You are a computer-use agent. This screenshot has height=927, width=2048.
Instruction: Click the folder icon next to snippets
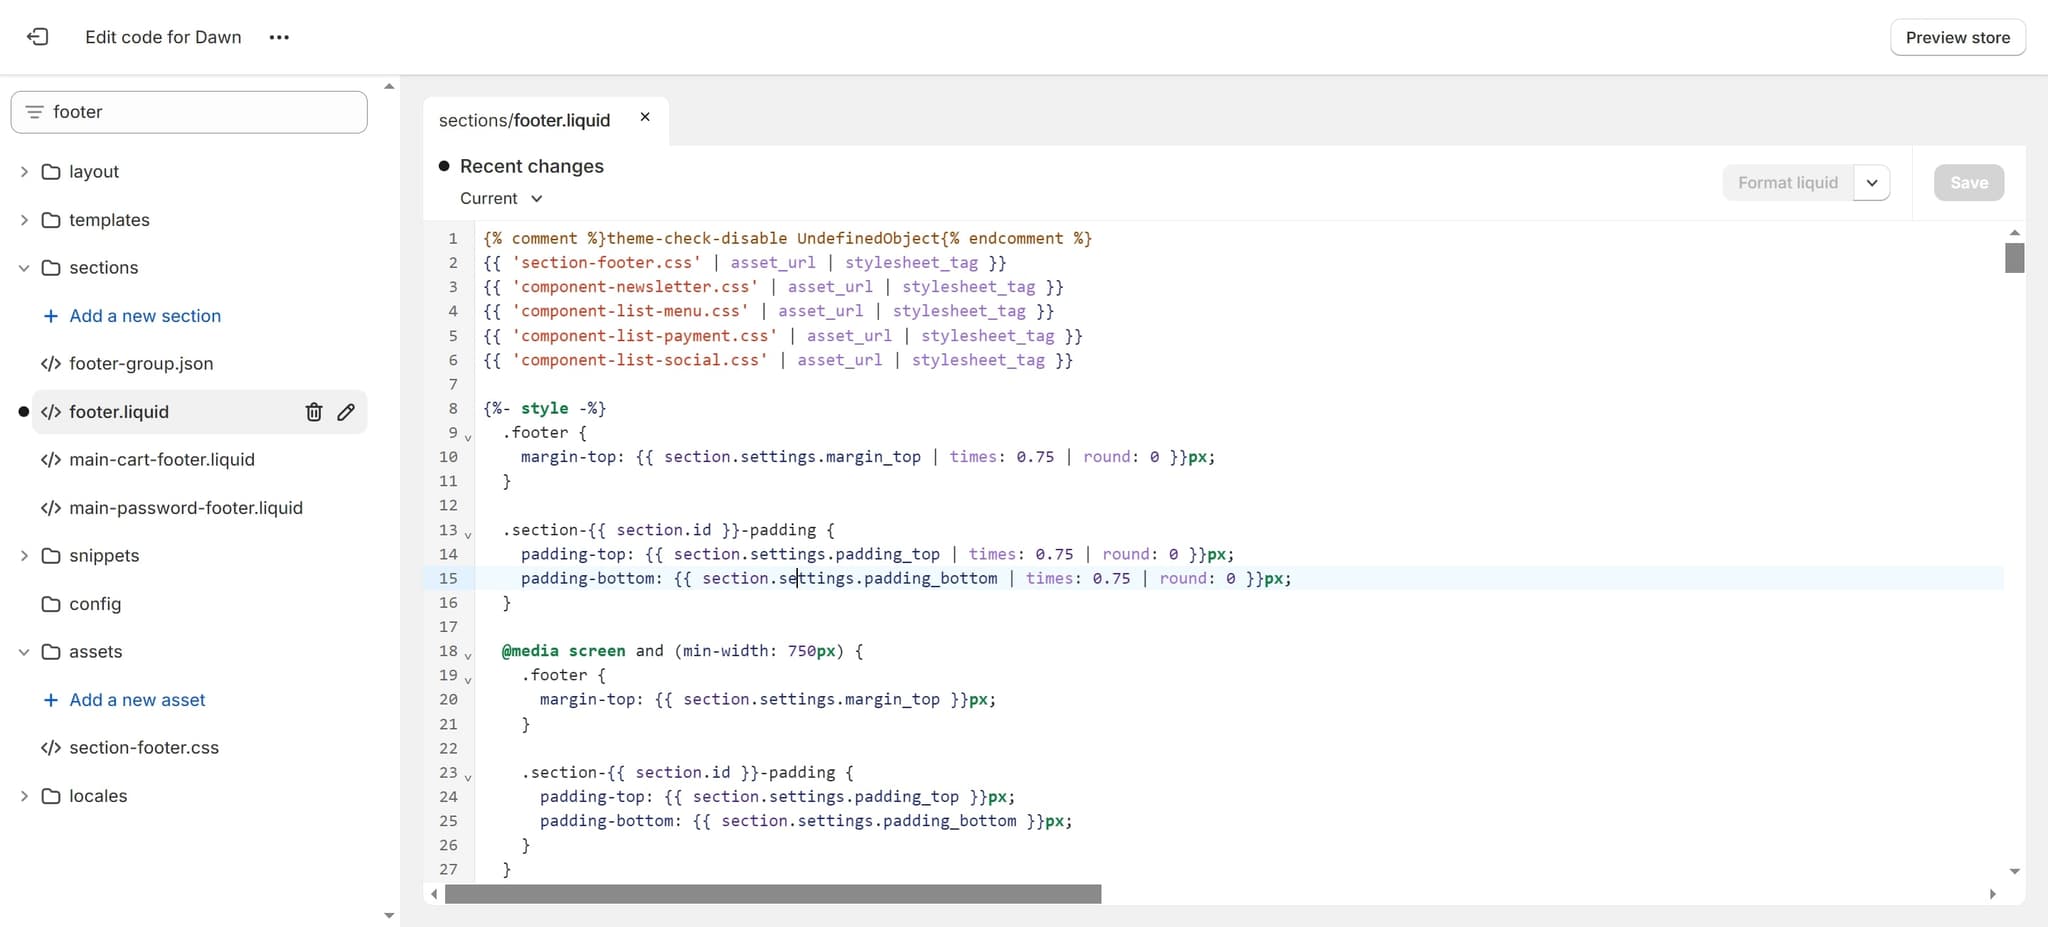point(51,555)
